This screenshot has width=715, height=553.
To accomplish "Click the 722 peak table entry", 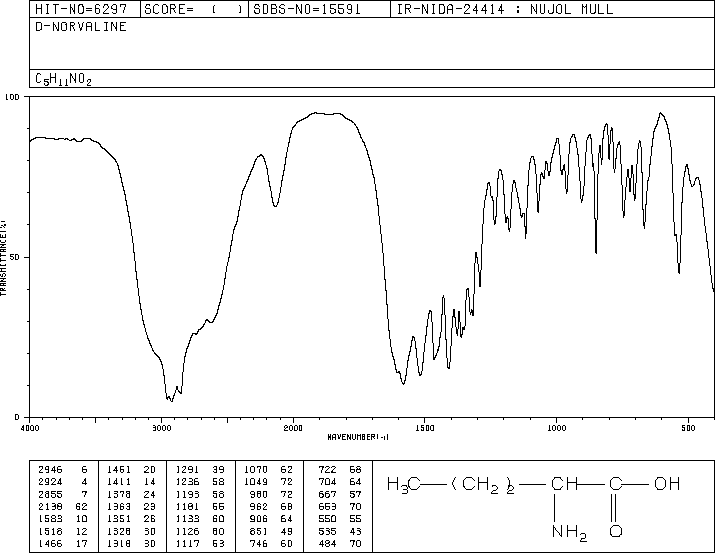I will tap(327, 470).
